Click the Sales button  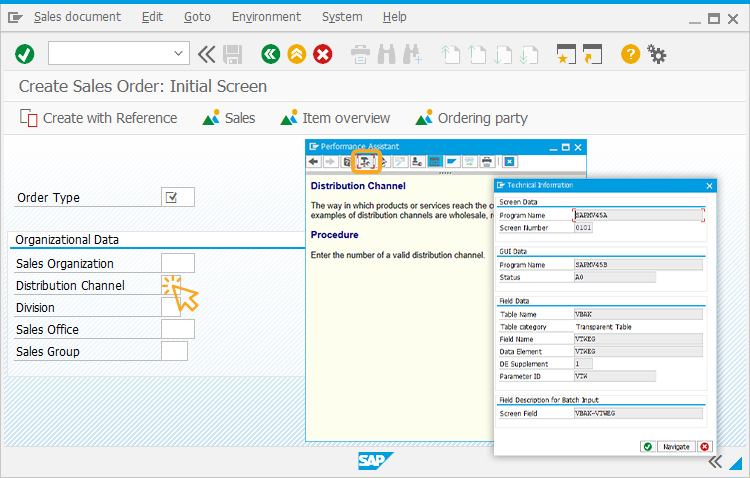(229, 118)
